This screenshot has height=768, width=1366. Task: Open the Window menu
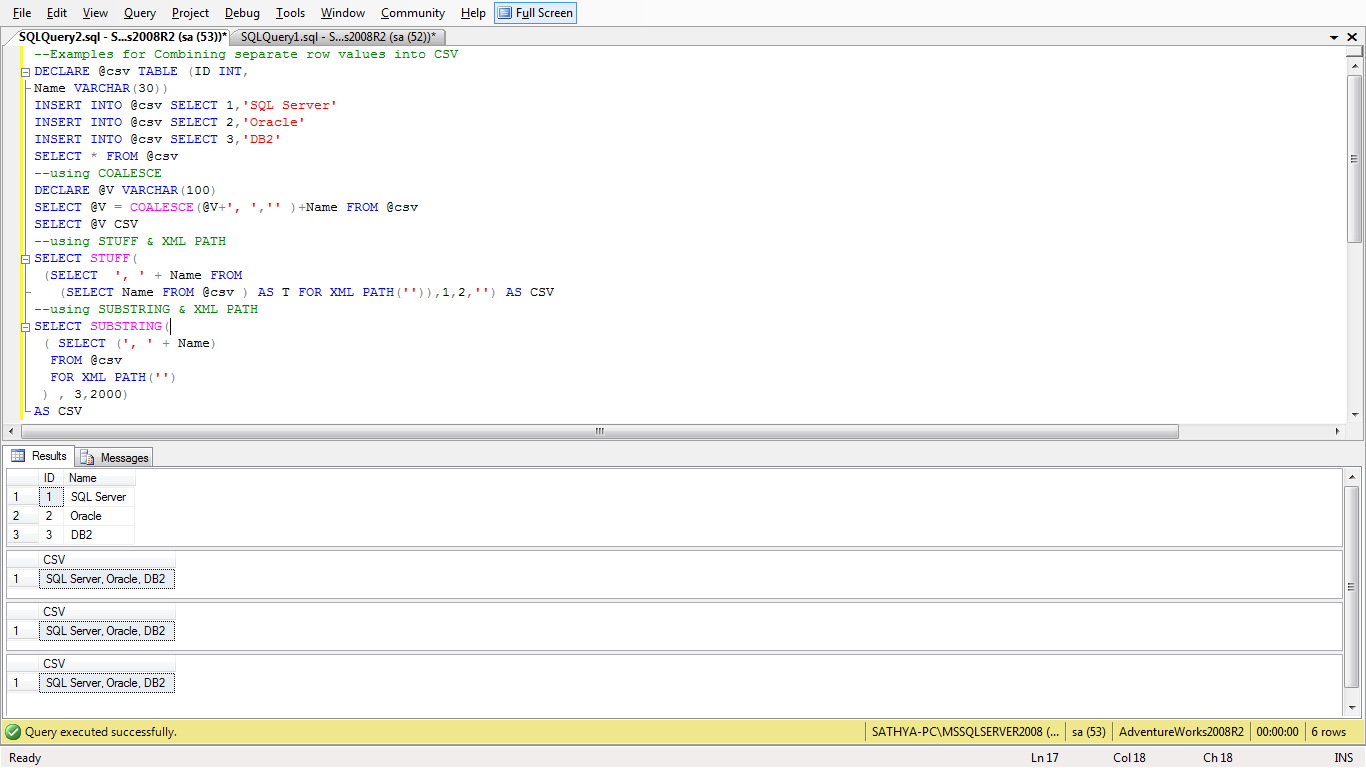point(343,13)
